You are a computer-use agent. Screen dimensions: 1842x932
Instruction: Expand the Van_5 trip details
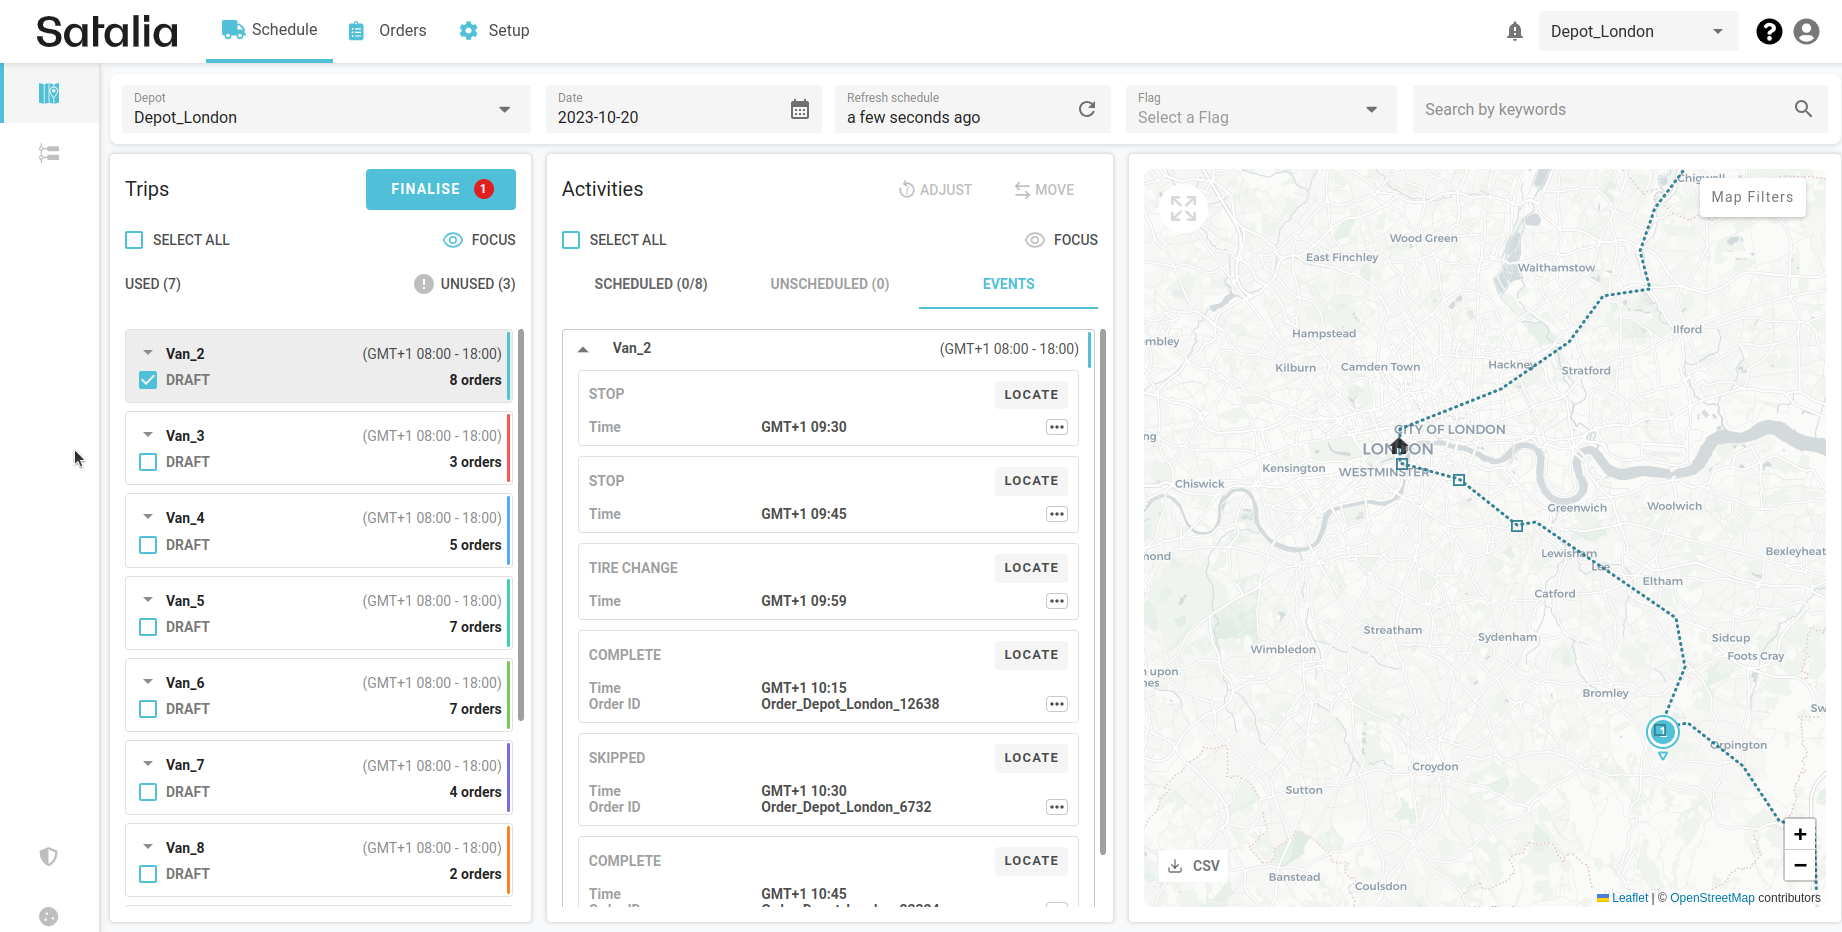click(x=148, y=600)
